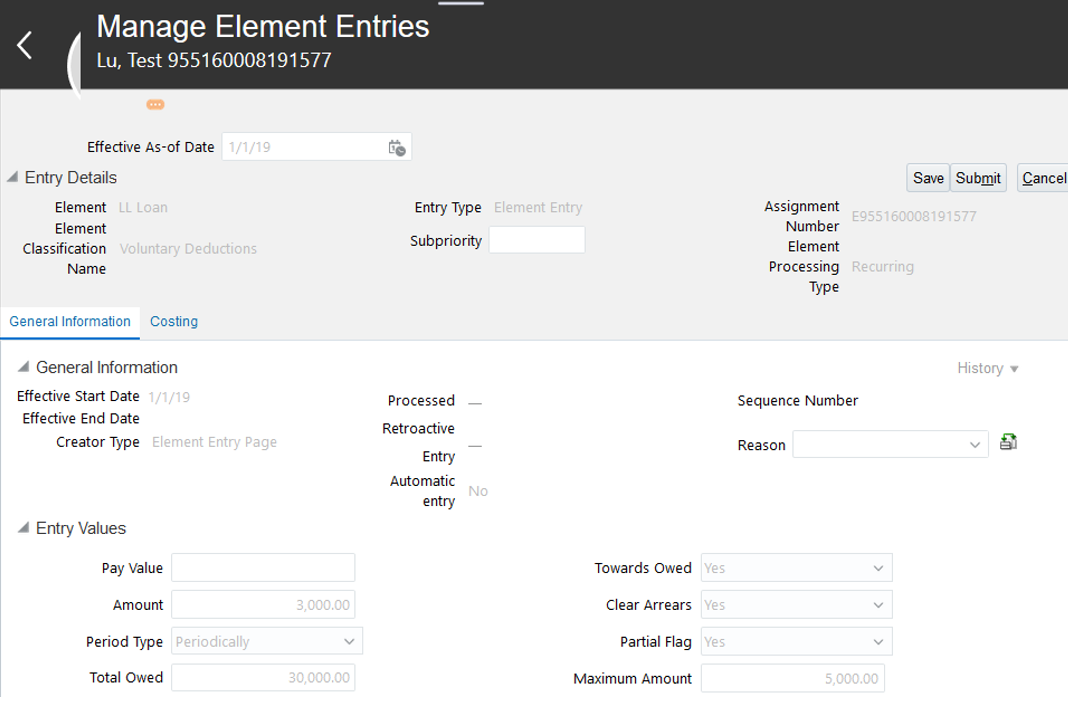Open the Partial Flag dropdown

878,641
